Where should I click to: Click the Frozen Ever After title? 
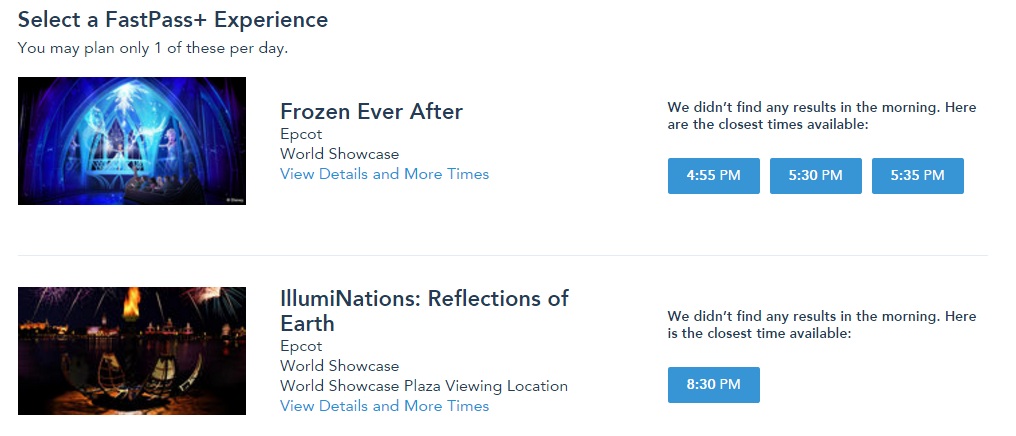pos(371,111)
